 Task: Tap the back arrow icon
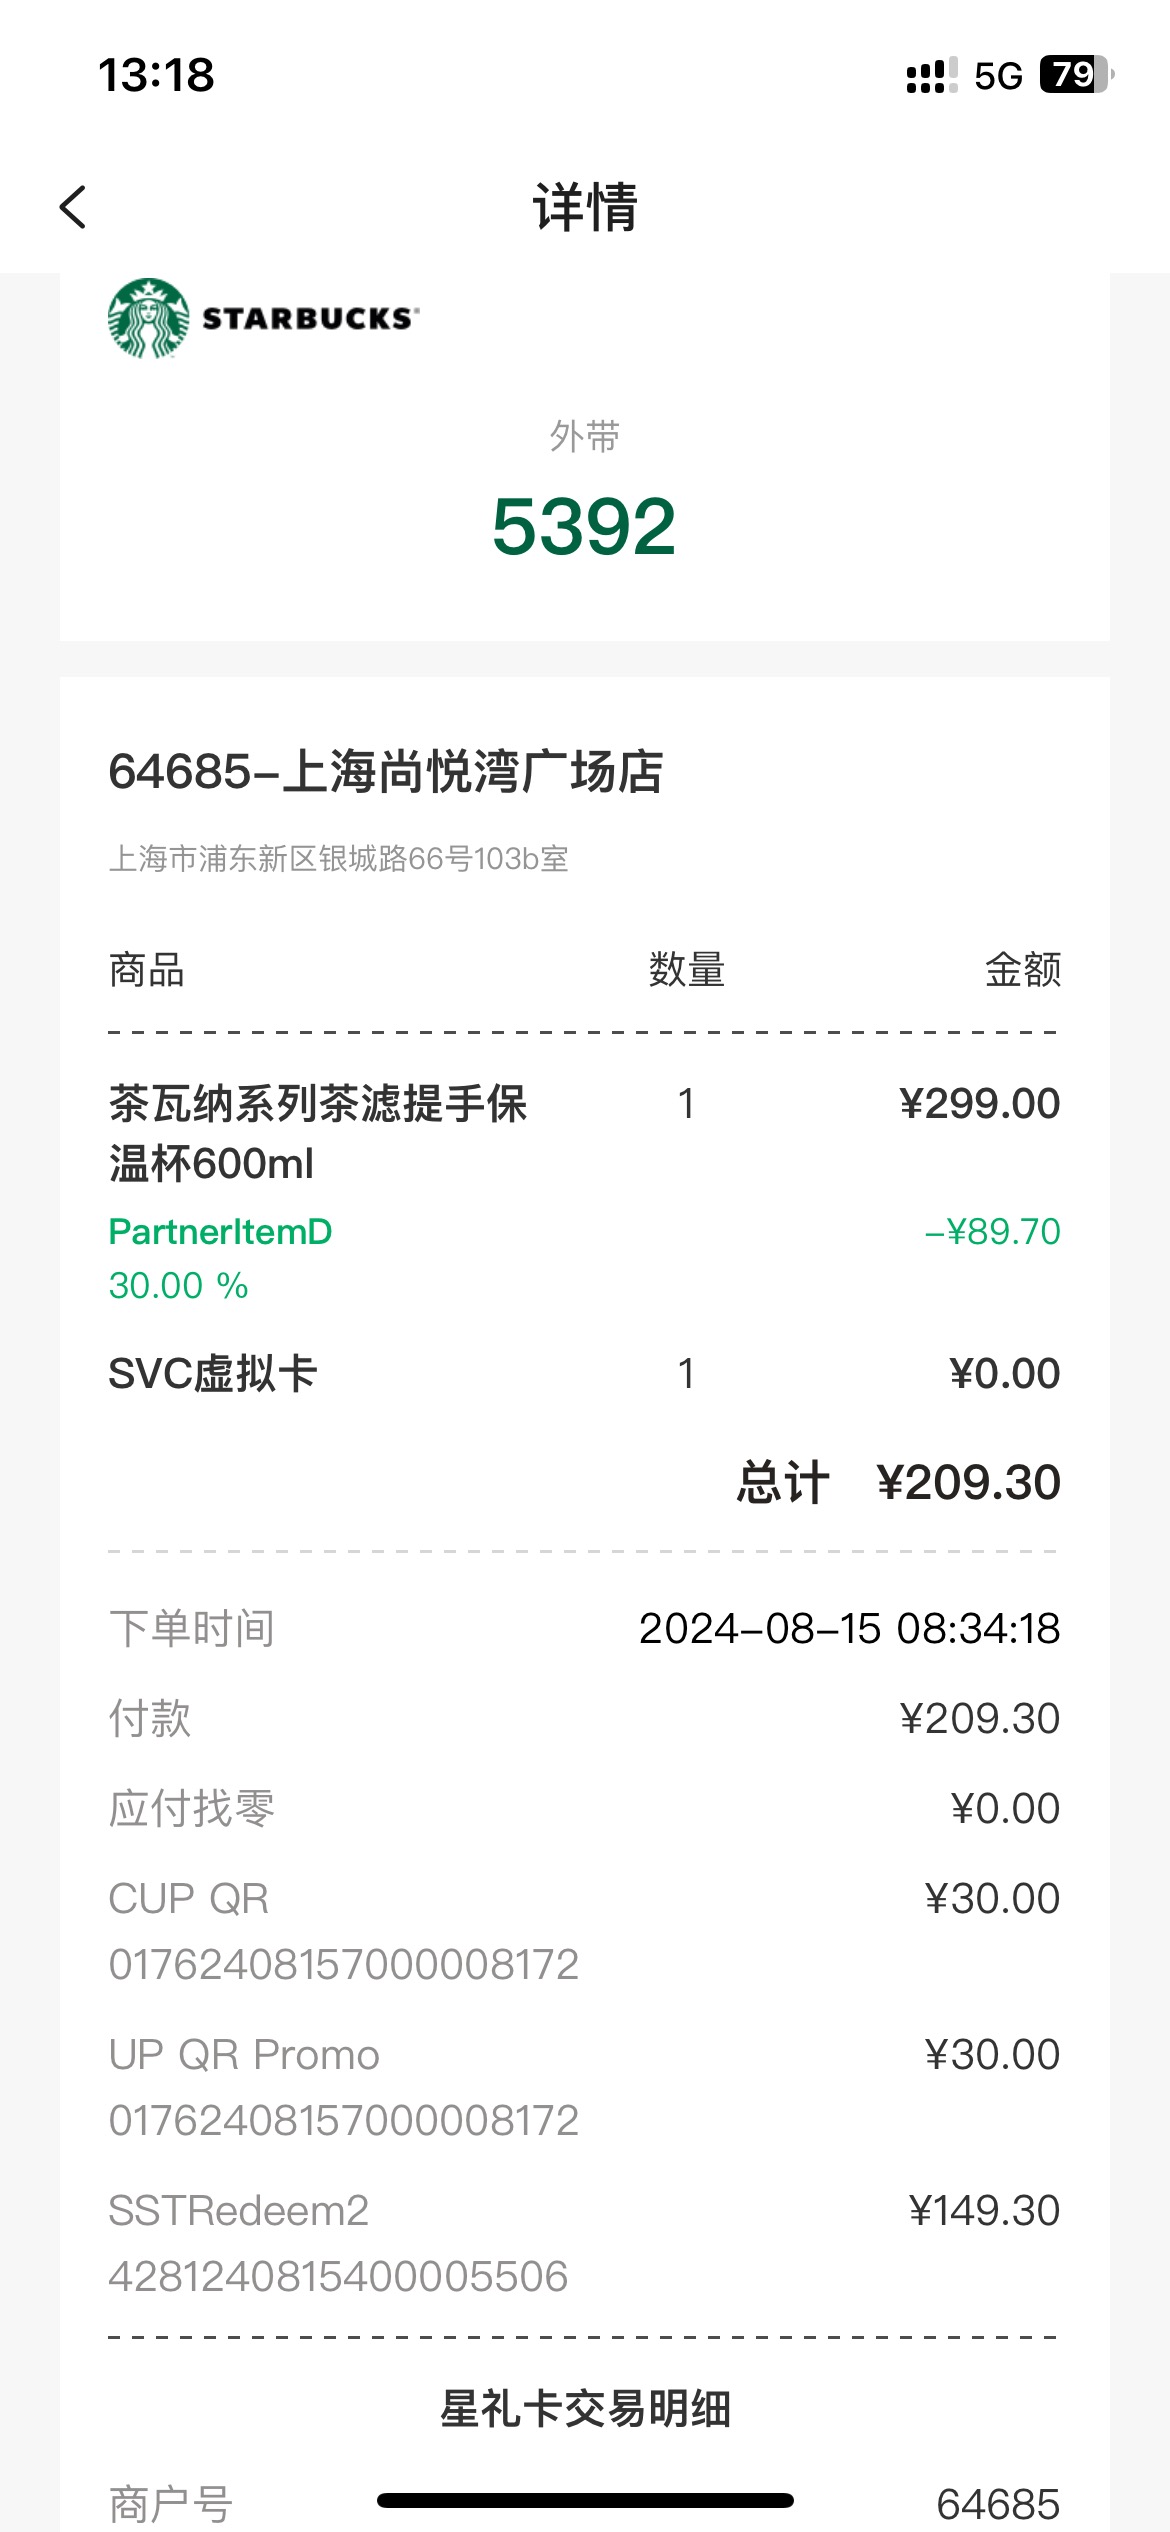73,207
